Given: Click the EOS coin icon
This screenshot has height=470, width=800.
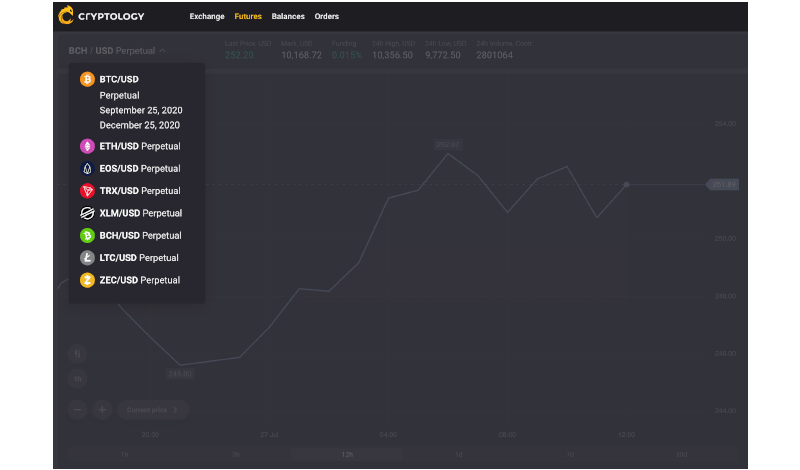Looking at the screenshot, I should click(x=87, y=168).
